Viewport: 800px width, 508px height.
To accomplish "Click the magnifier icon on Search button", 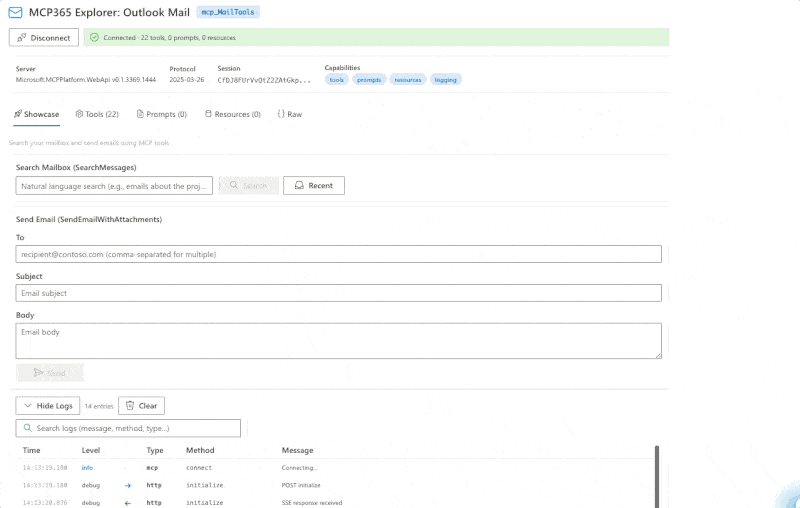I will point(234,185).
